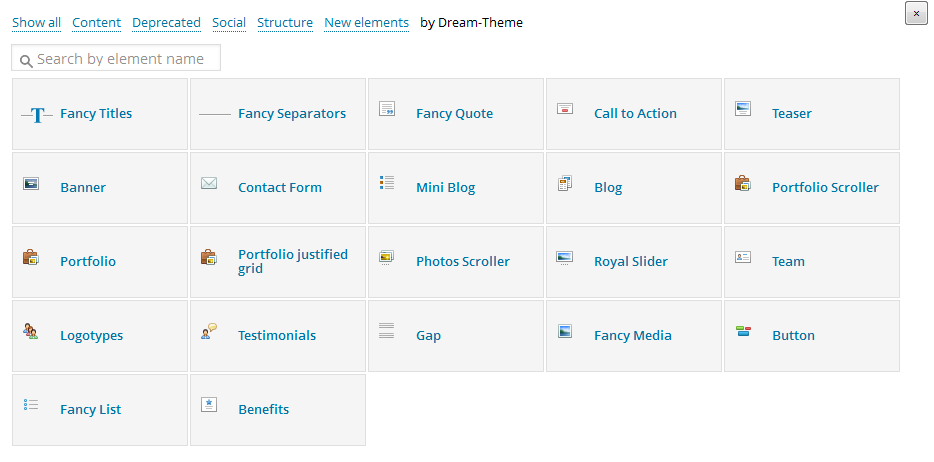This screenshot has width=934, height=462.
Task: Click the Benefits star icon
Action: coord(209,405)
